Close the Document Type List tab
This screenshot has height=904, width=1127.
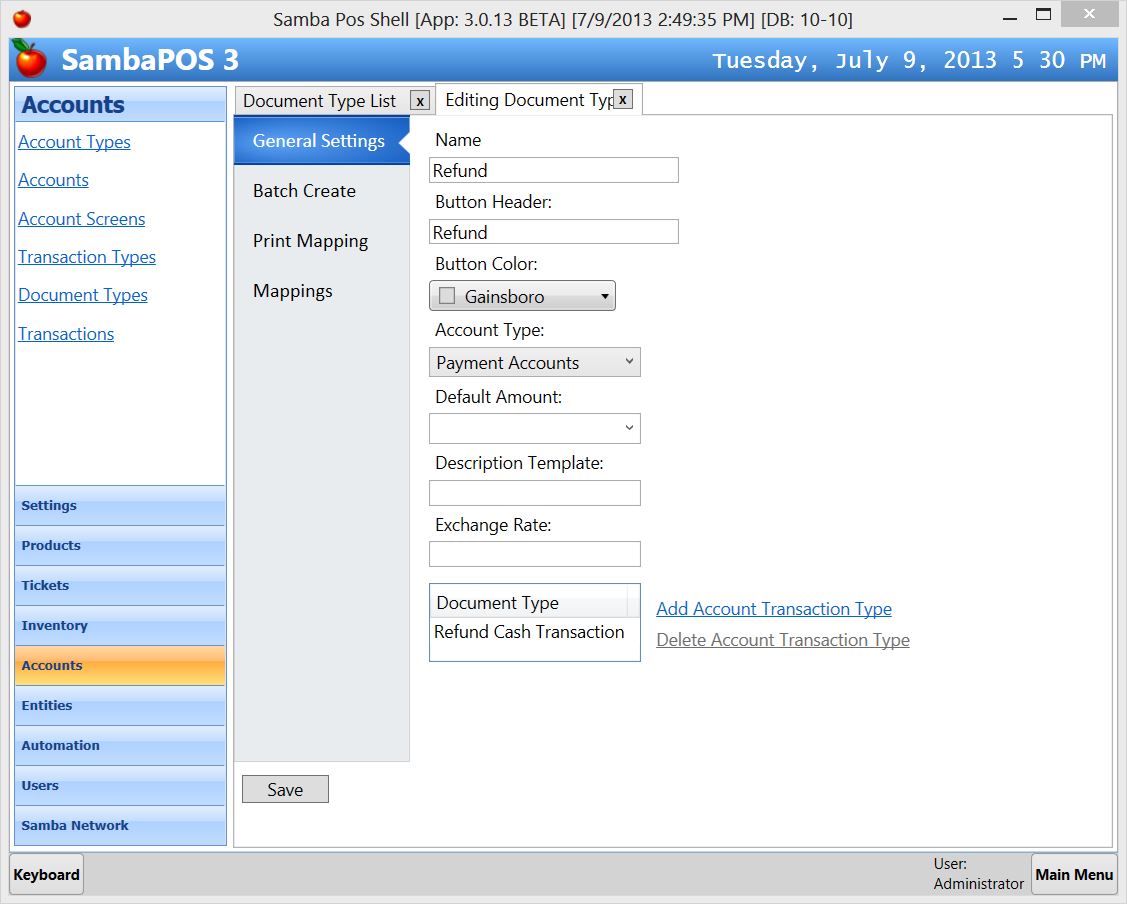[x=420, y=101]
